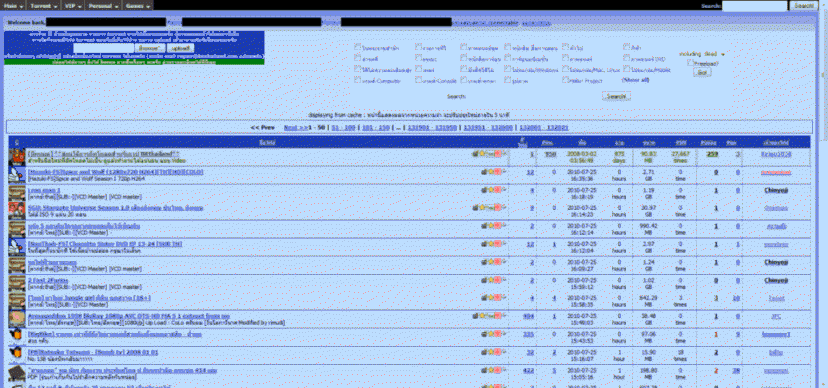Click the category thumbnail of the Chopatto Sister row

(17, 247)
